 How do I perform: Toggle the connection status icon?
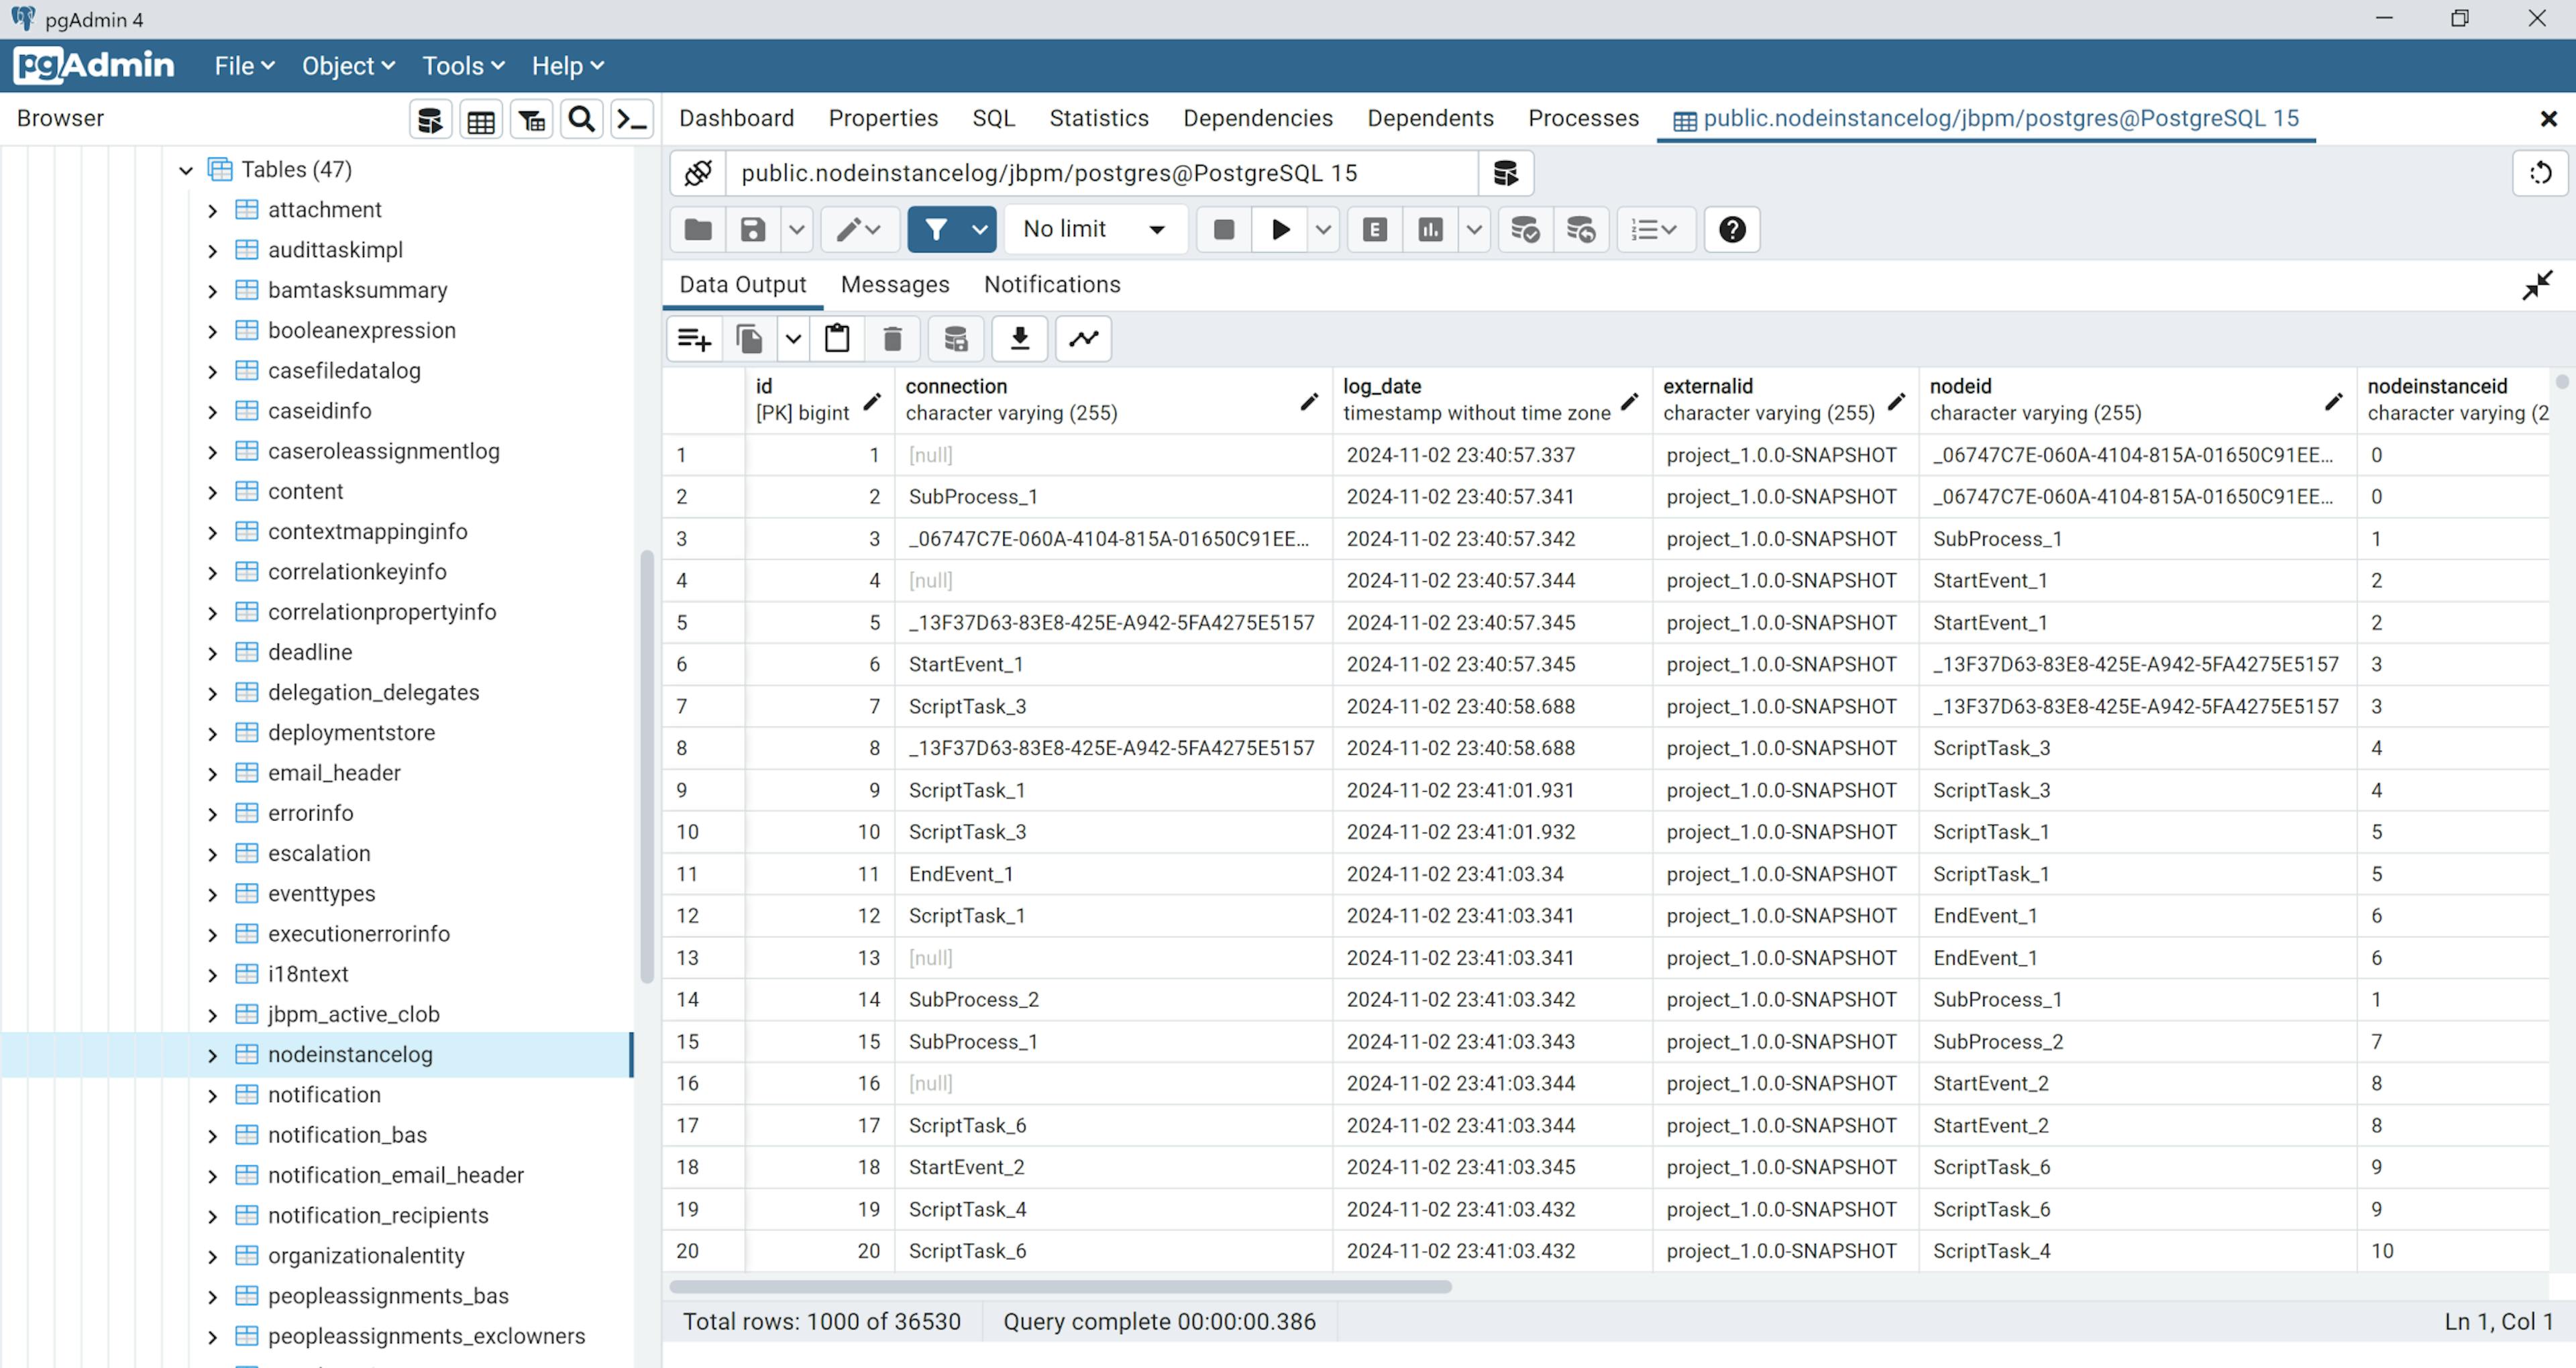point(697,174)
